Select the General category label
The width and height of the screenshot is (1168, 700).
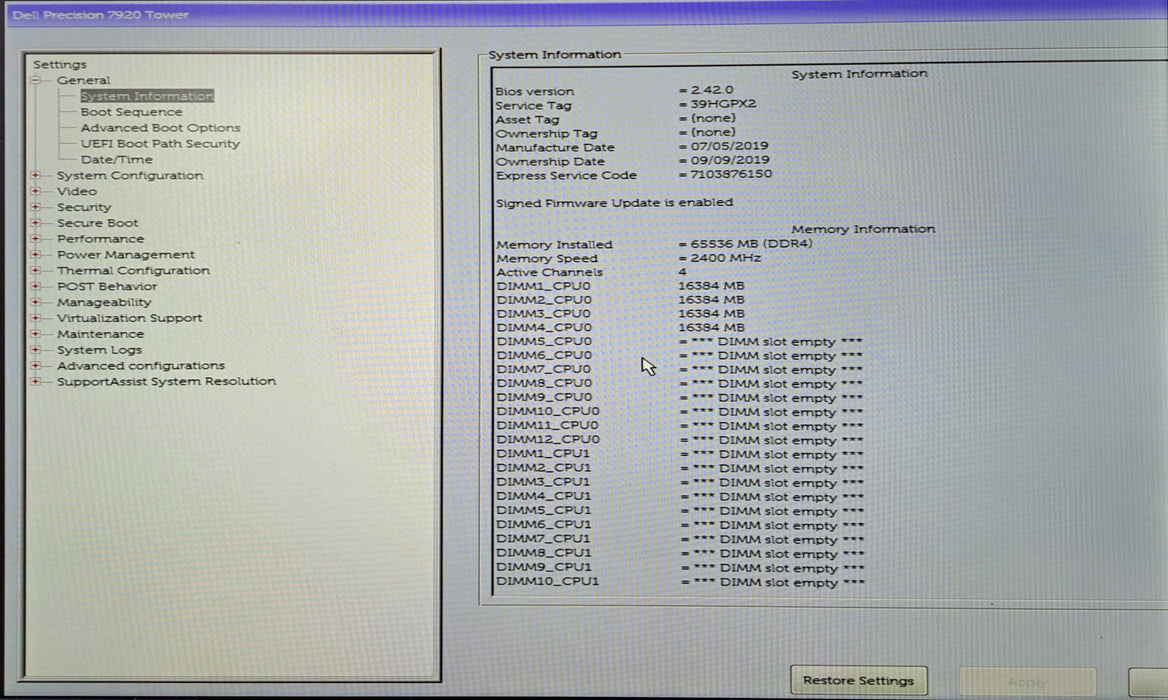[x=83, y=80]
